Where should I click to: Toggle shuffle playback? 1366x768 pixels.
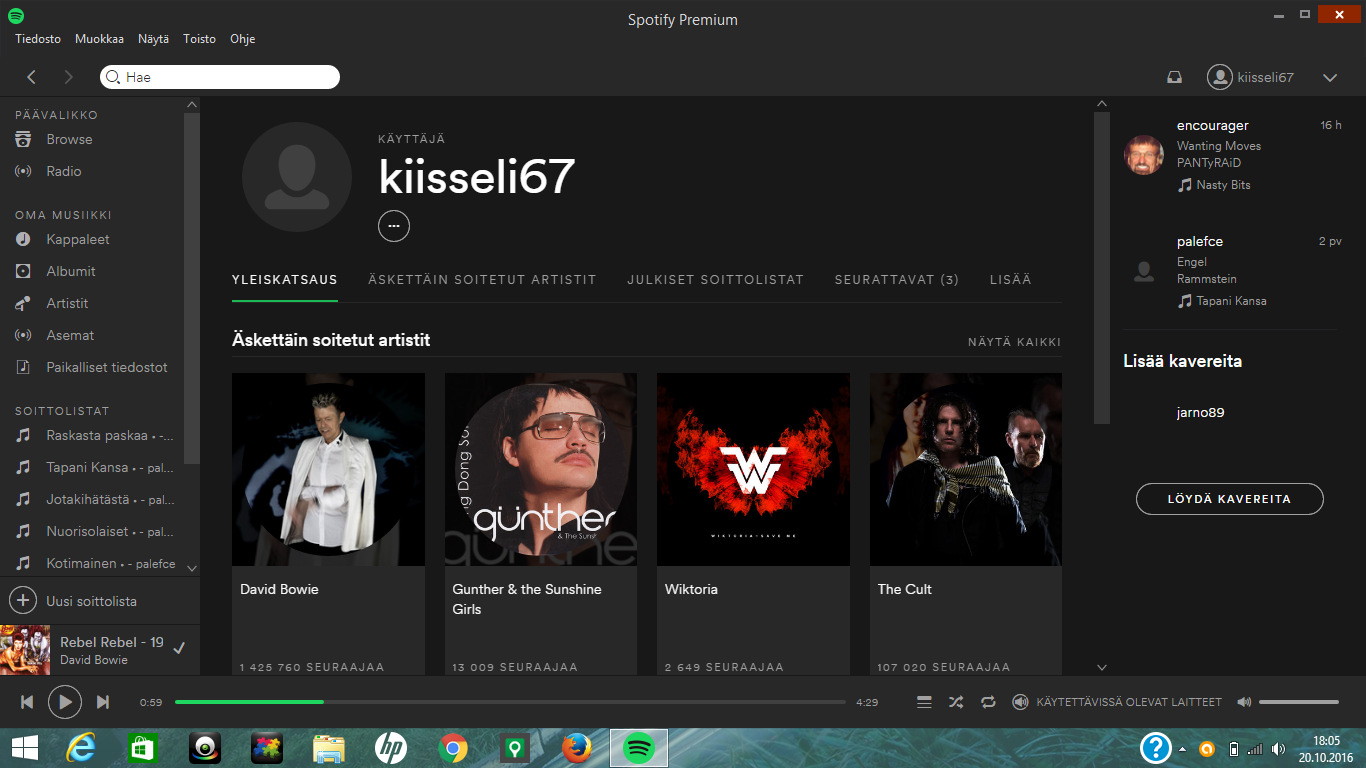[x=956, y=702]
